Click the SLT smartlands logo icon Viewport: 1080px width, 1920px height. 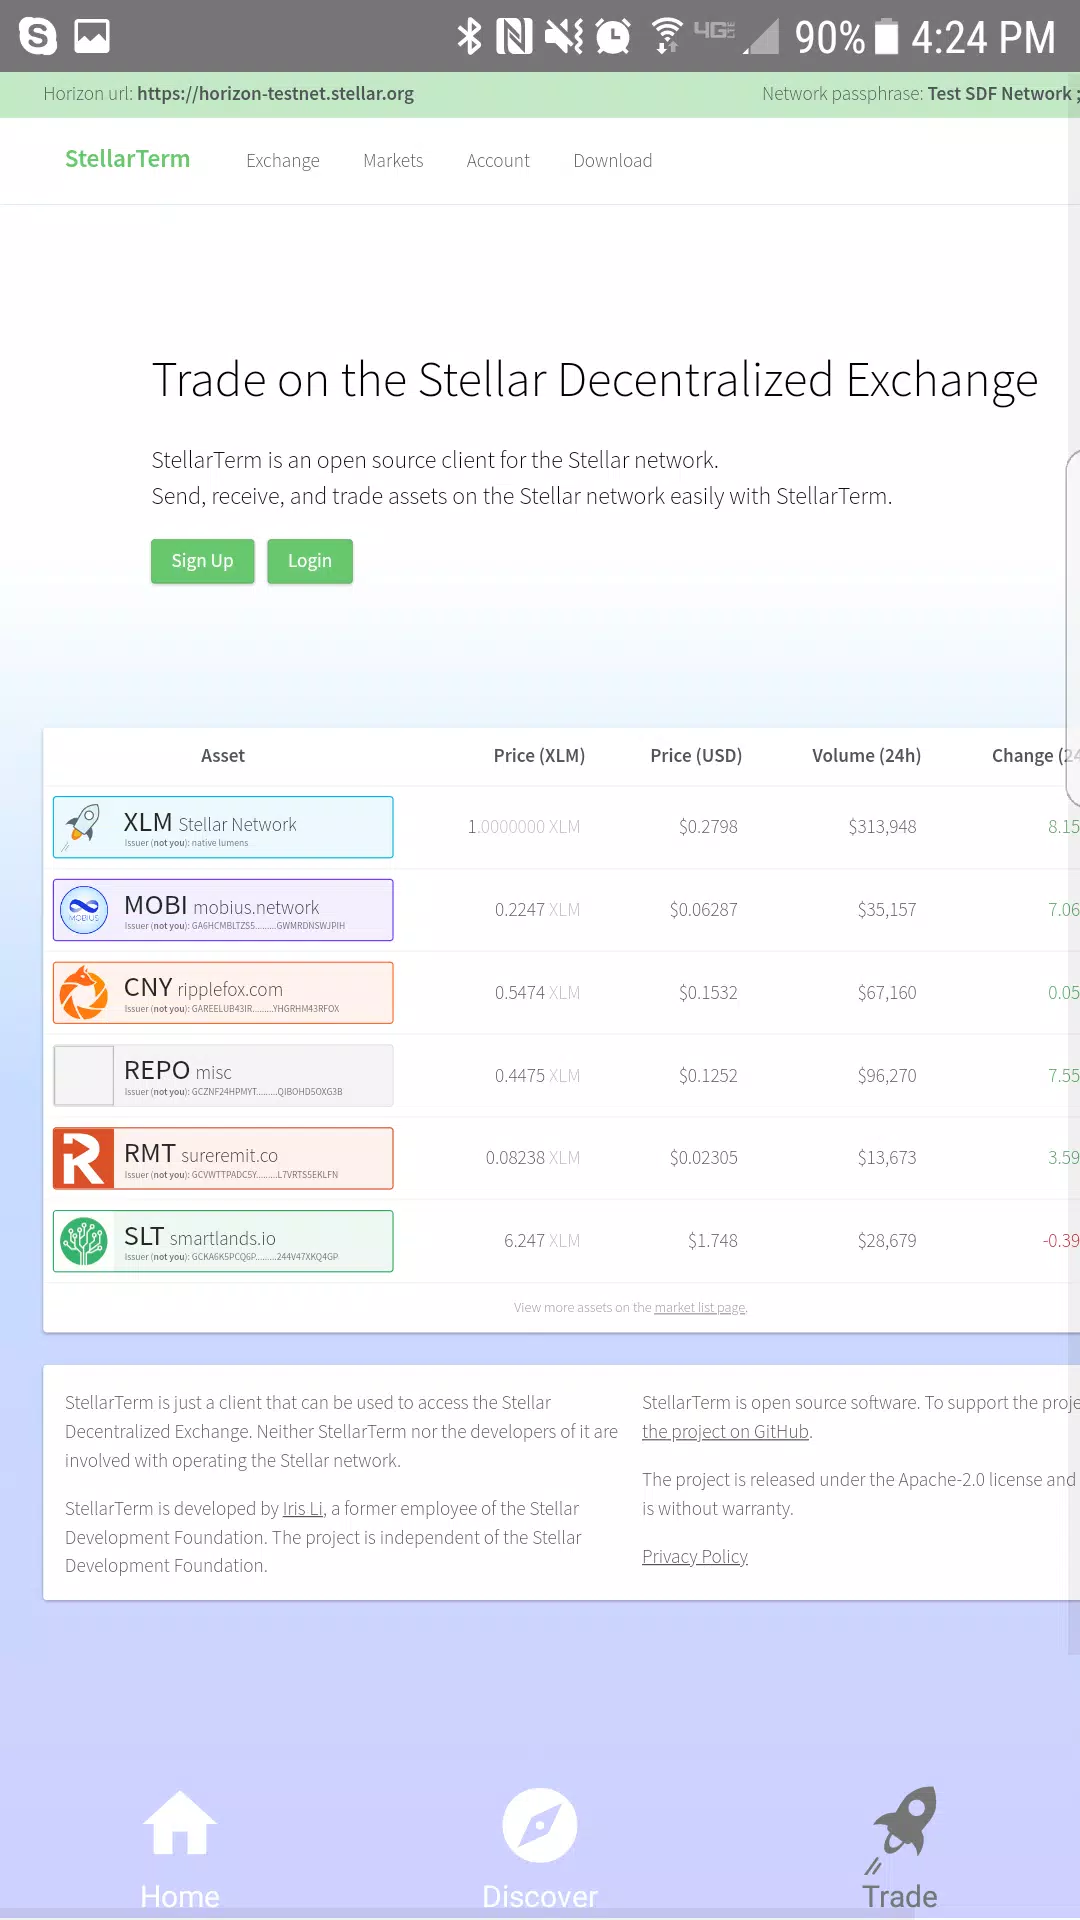(84, 1241)
